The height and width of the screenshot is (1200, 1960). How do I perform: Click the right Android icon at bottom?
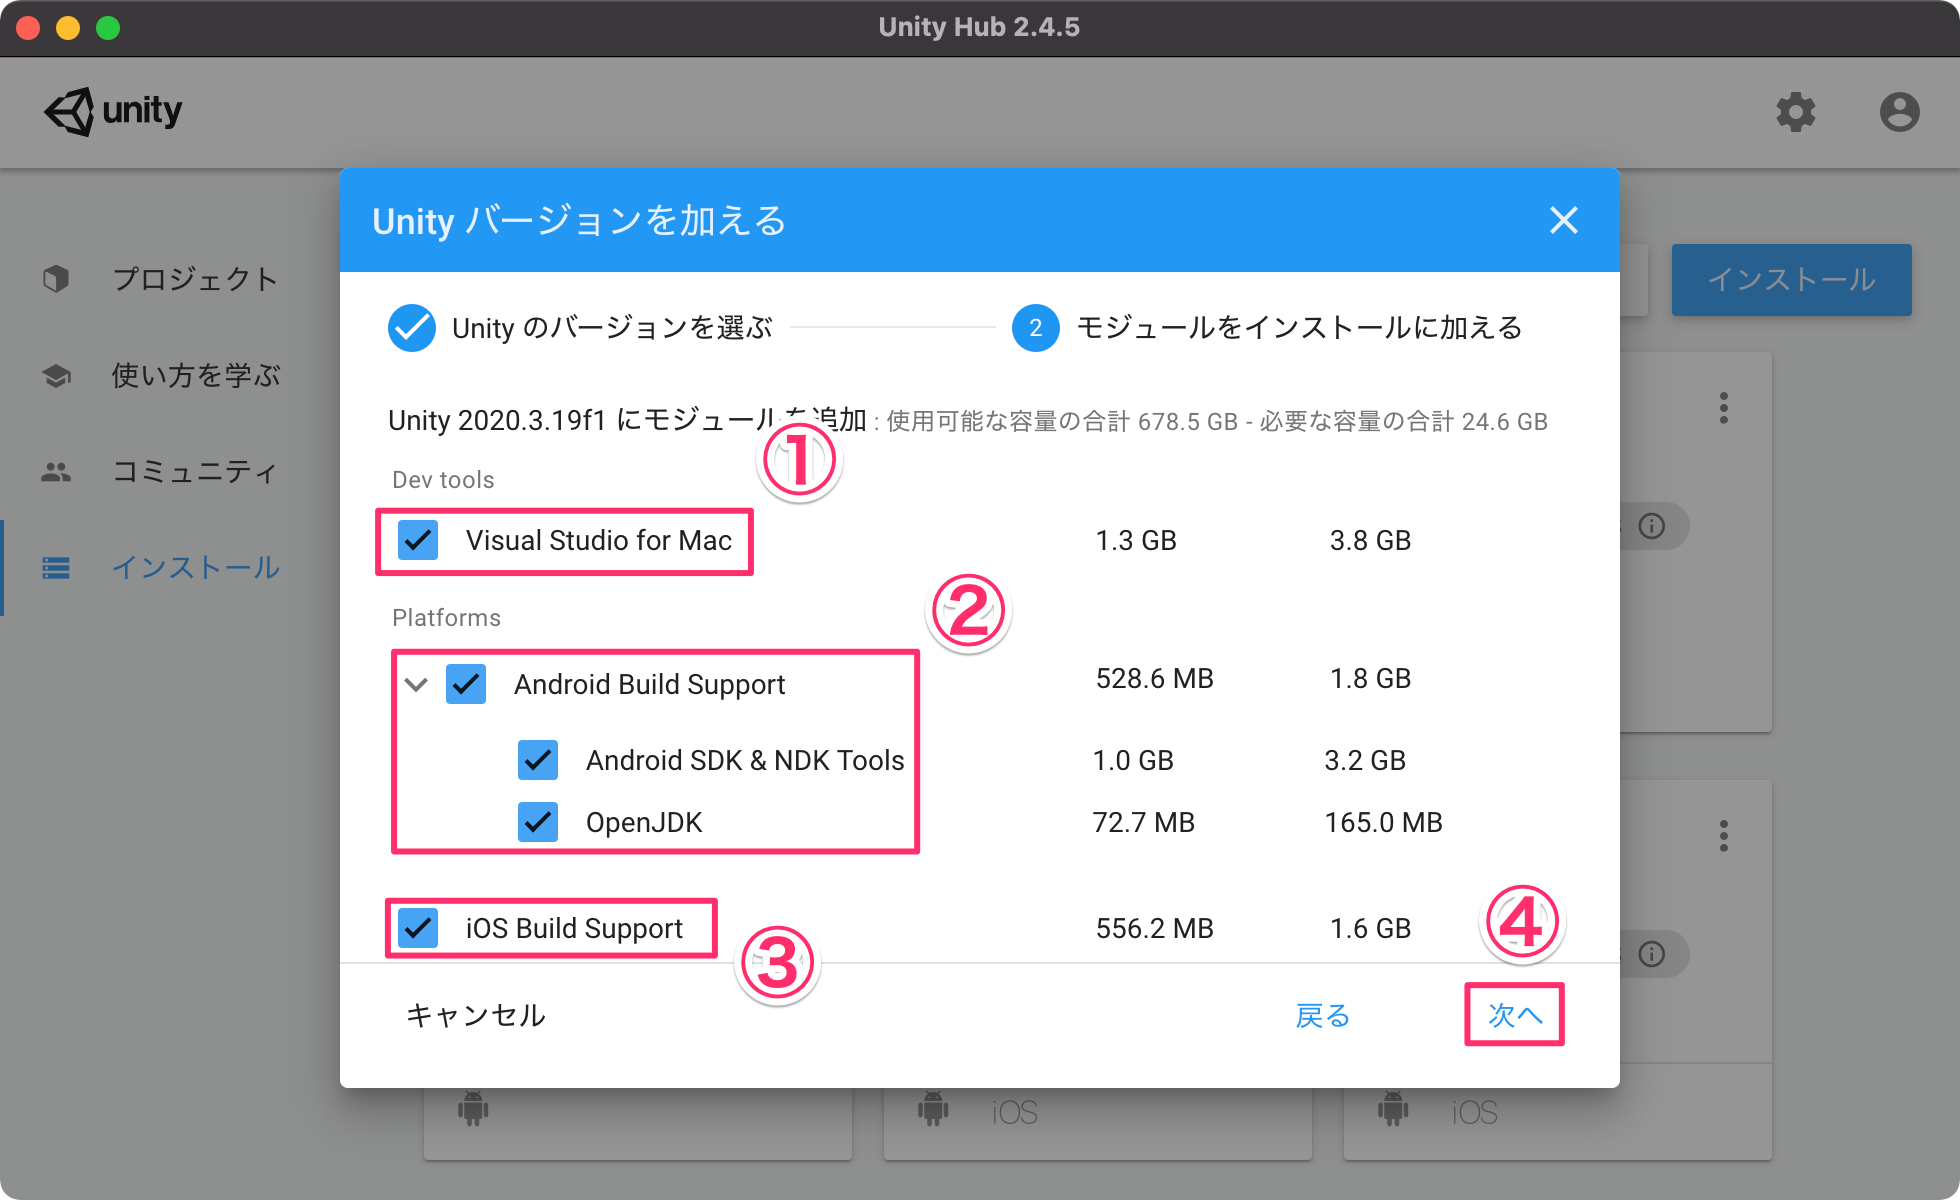[x=1393, y=1109]
